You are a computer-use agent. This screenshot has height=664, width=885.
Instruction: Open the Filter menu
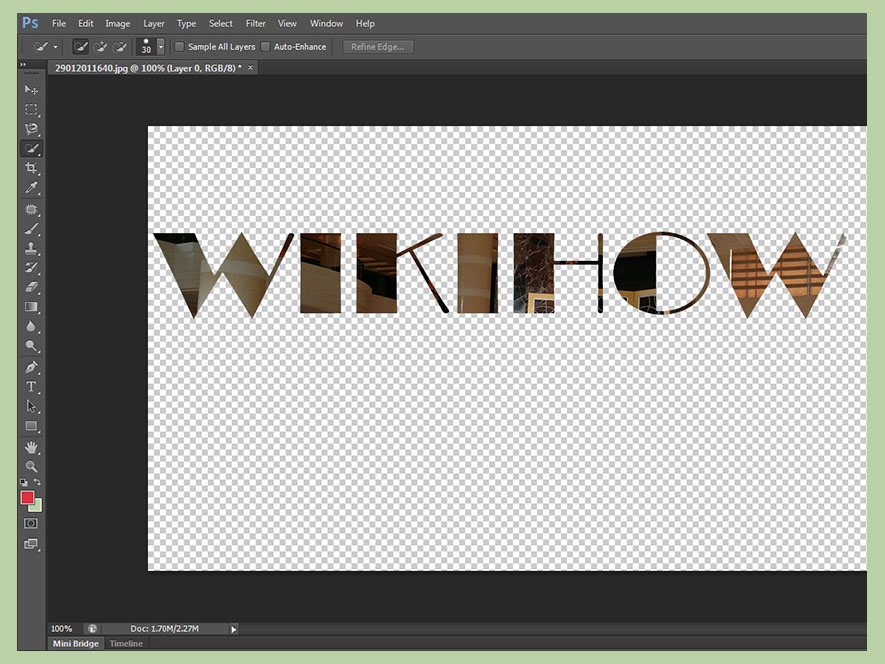[255, 24]
